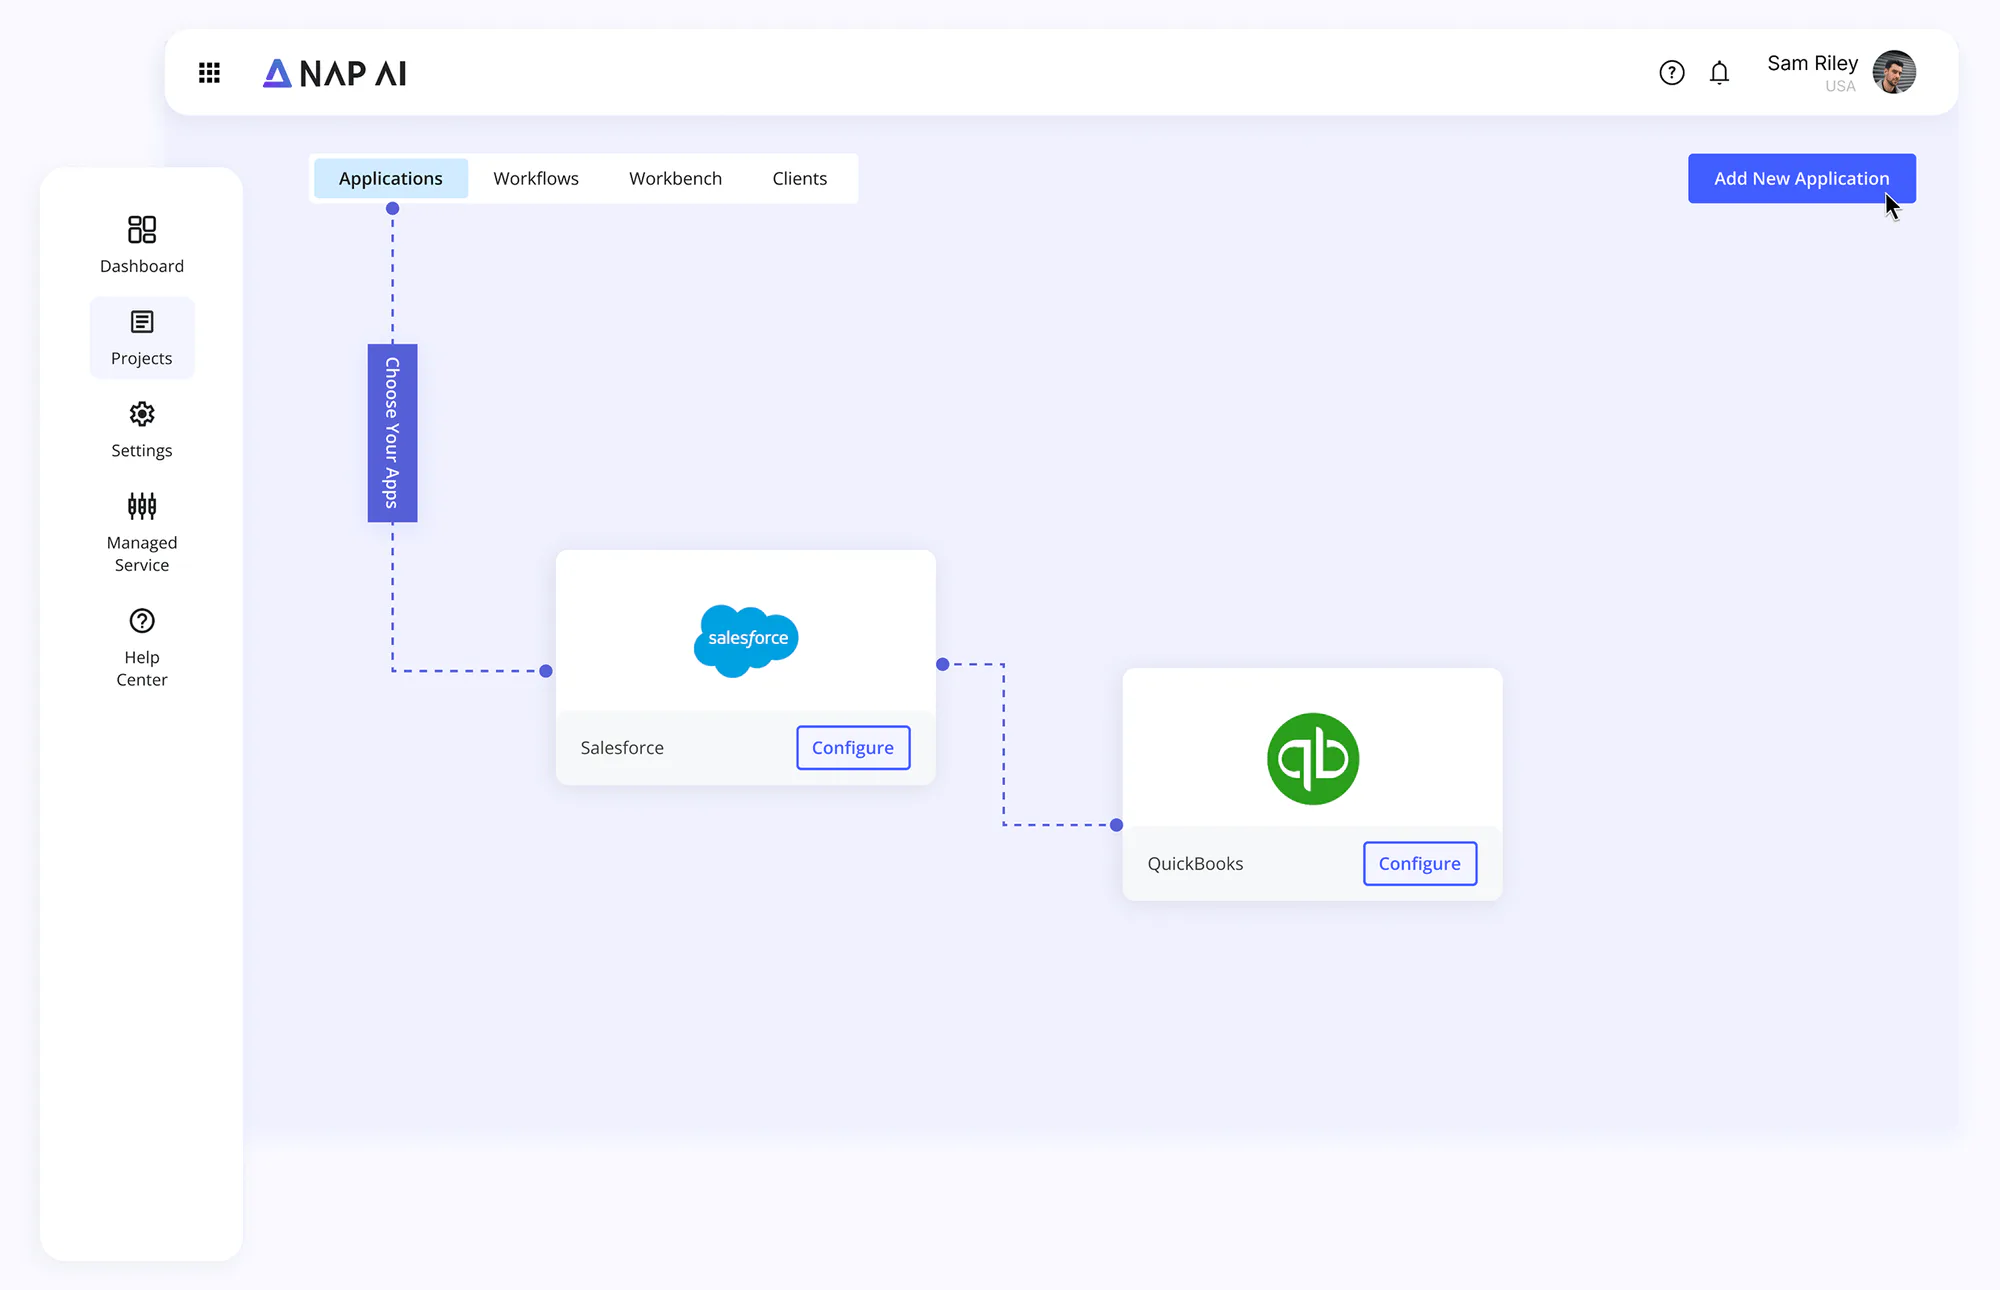Configure the QuickBooks application

1420,864
